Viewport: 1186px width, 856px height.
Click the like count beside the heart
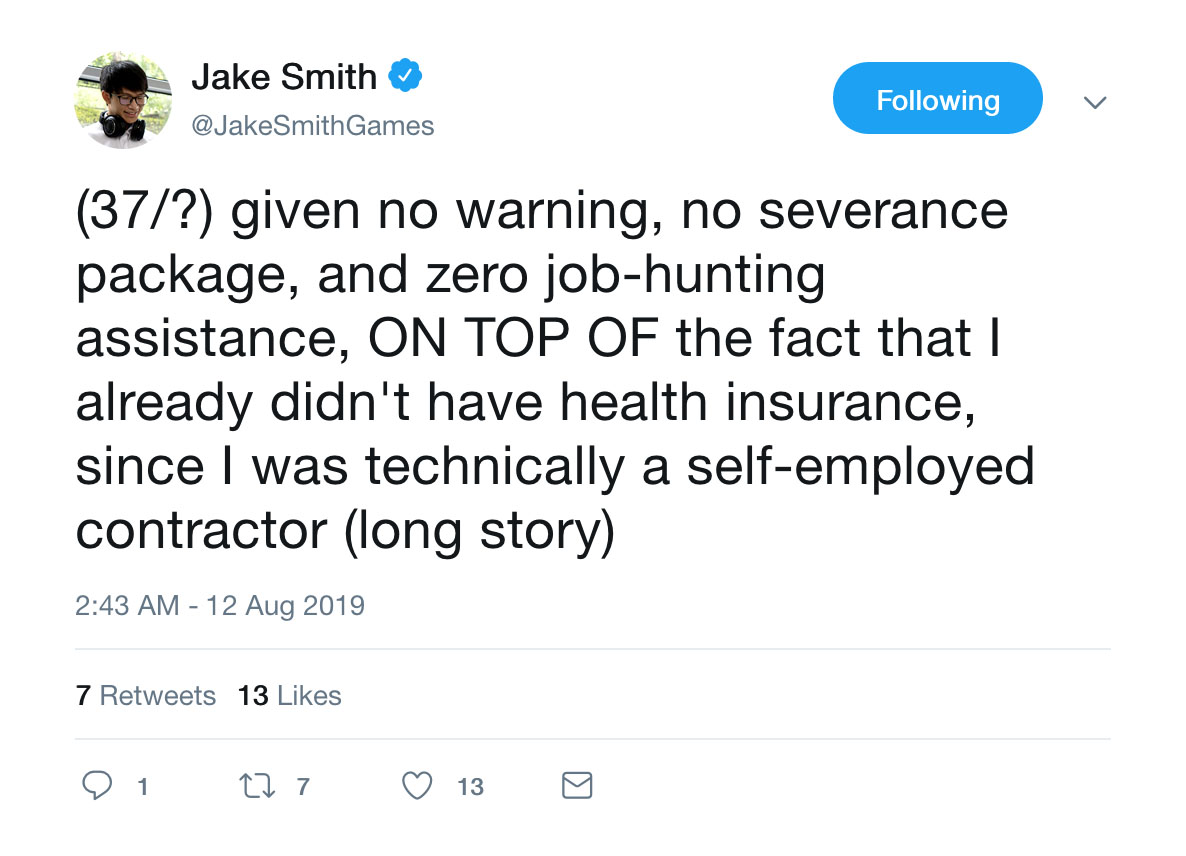click(x=470, y=787)
